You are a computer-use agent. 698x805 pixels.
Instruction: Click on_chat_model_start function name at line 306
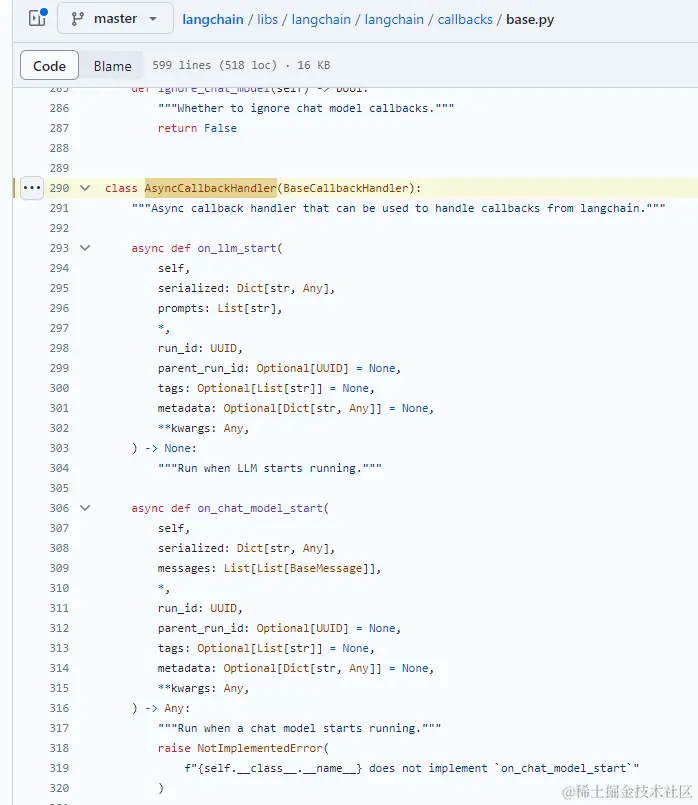260,508
